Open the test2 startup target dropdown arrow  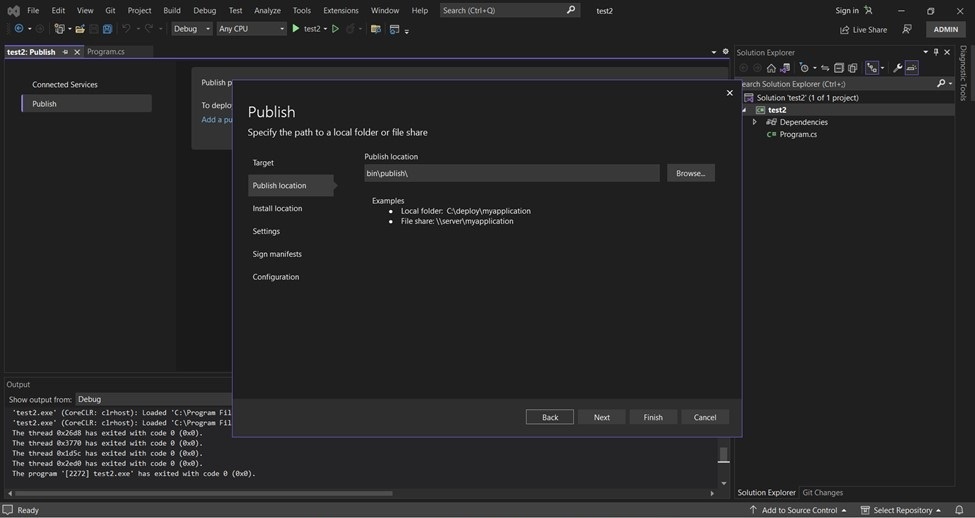(x=325, y=29)
